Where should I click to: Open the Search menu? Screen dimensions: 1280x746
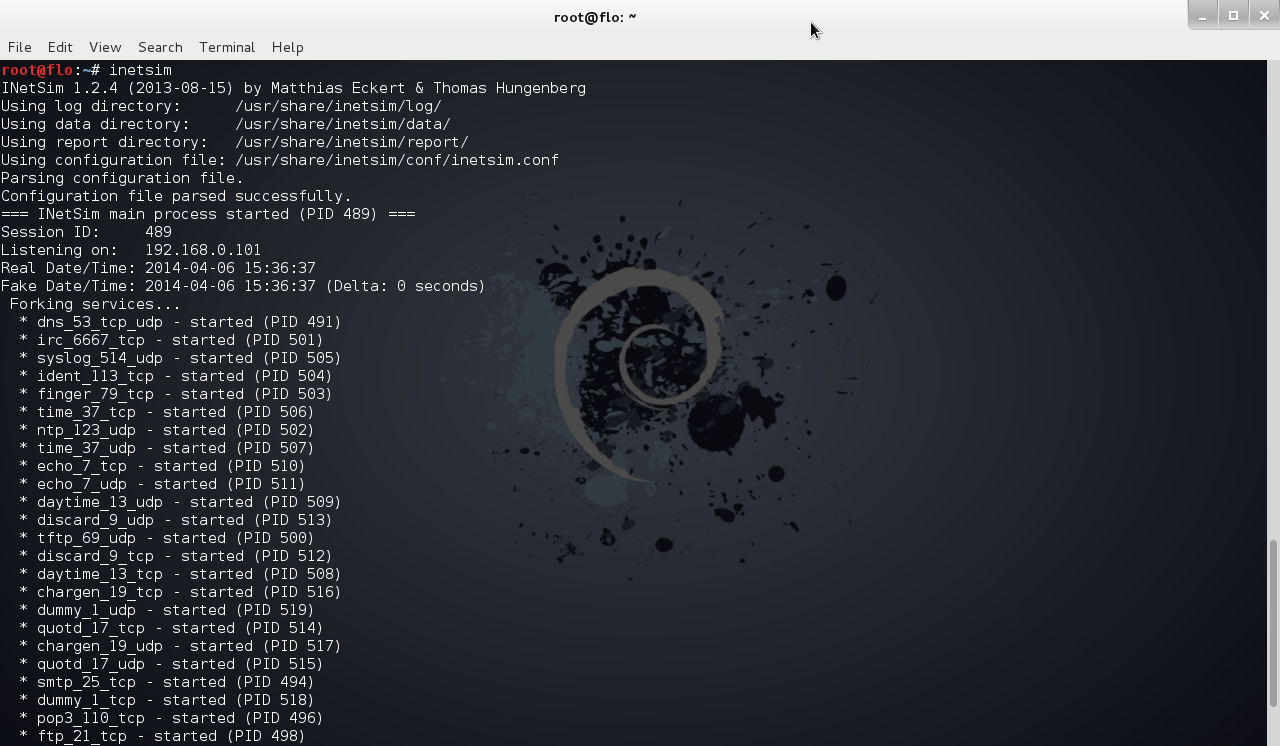159,47
